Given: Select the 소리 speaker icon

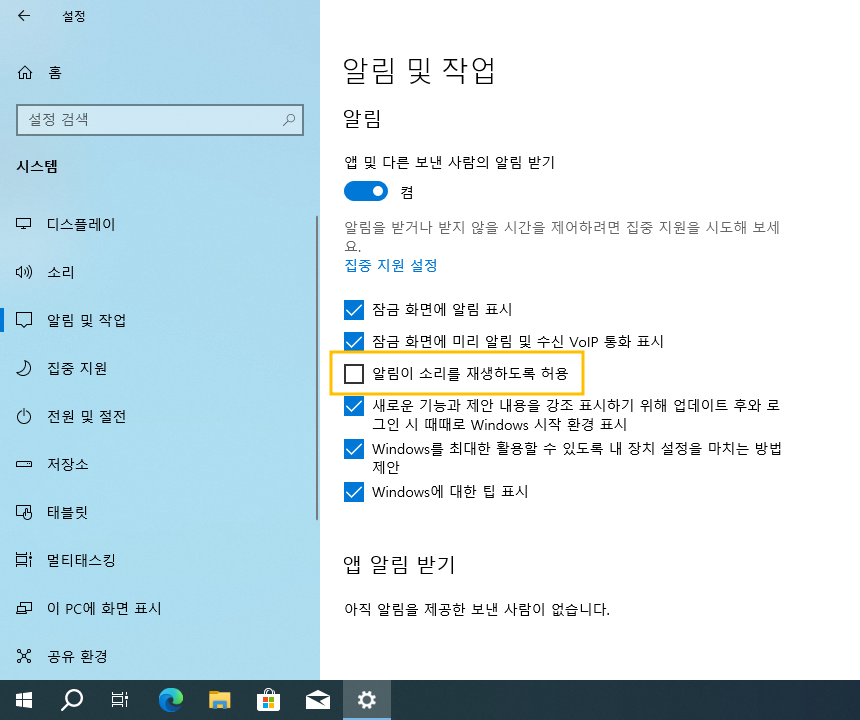Looking at the screenshot, I should pos(24,272).
